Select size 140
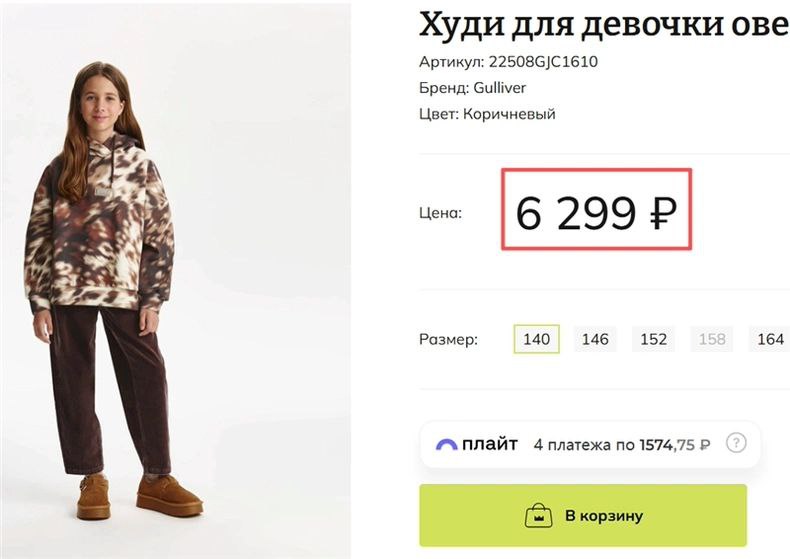 537,339
